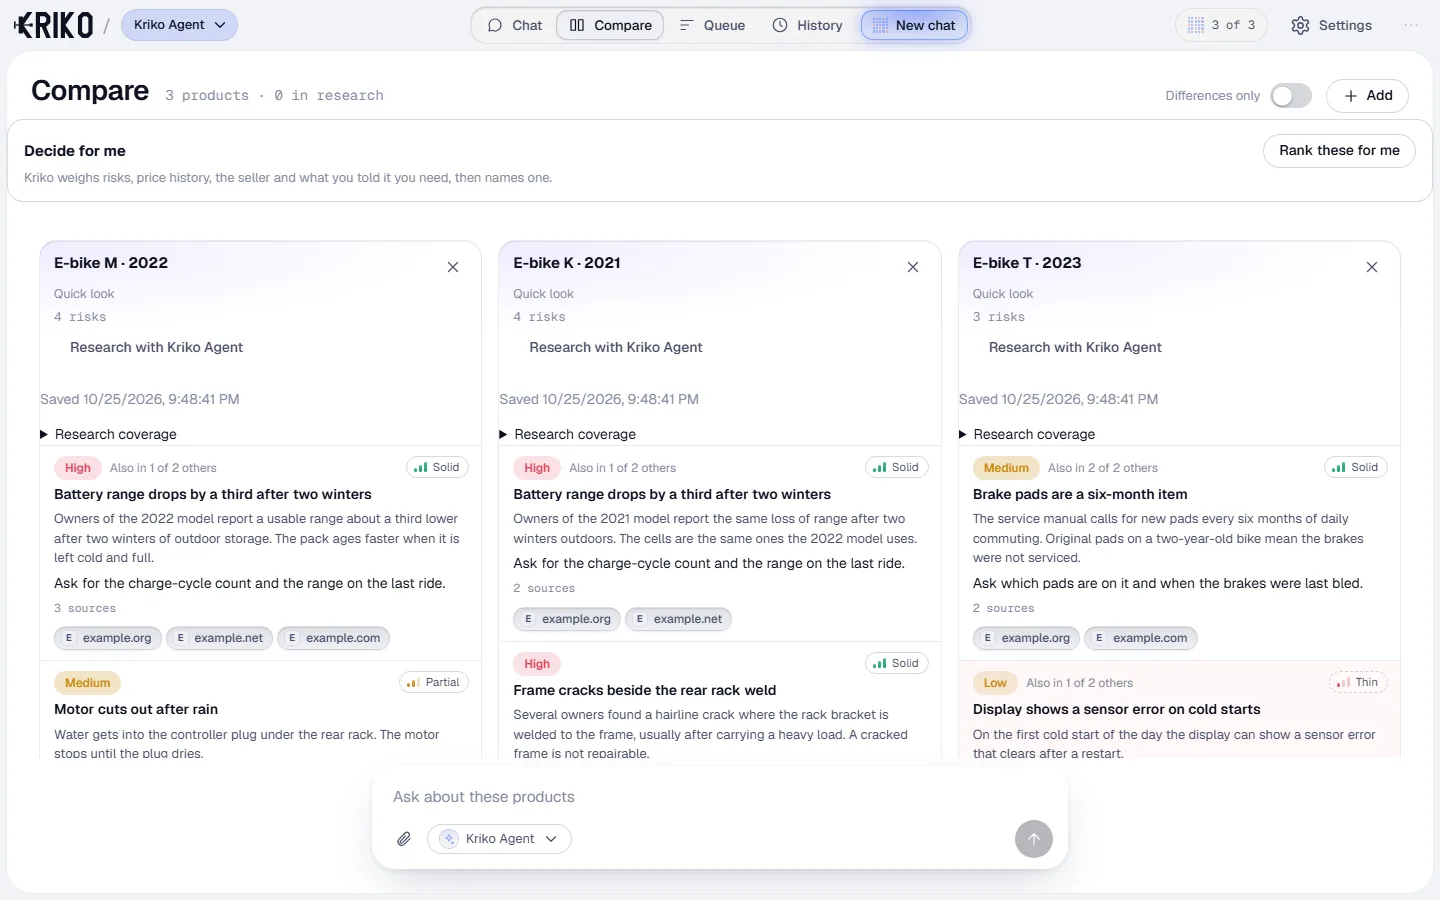
Task: Click the Kriko logo in the header
Action: (x=55, y=25)
